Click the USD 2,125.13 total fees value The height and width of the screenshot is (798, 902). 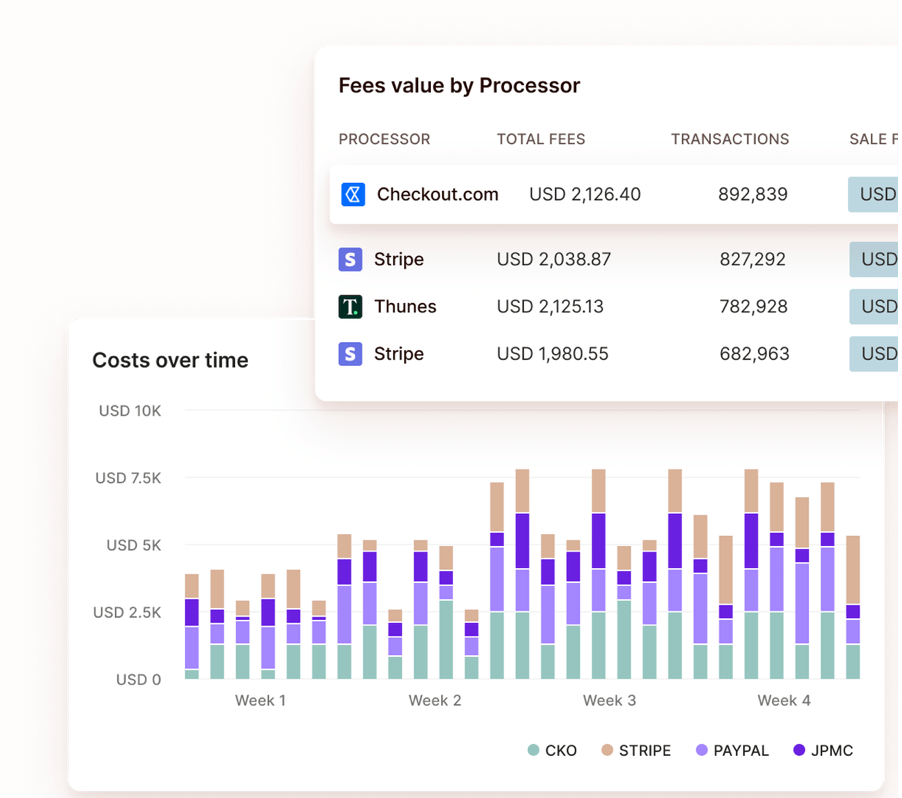point(551,307)
